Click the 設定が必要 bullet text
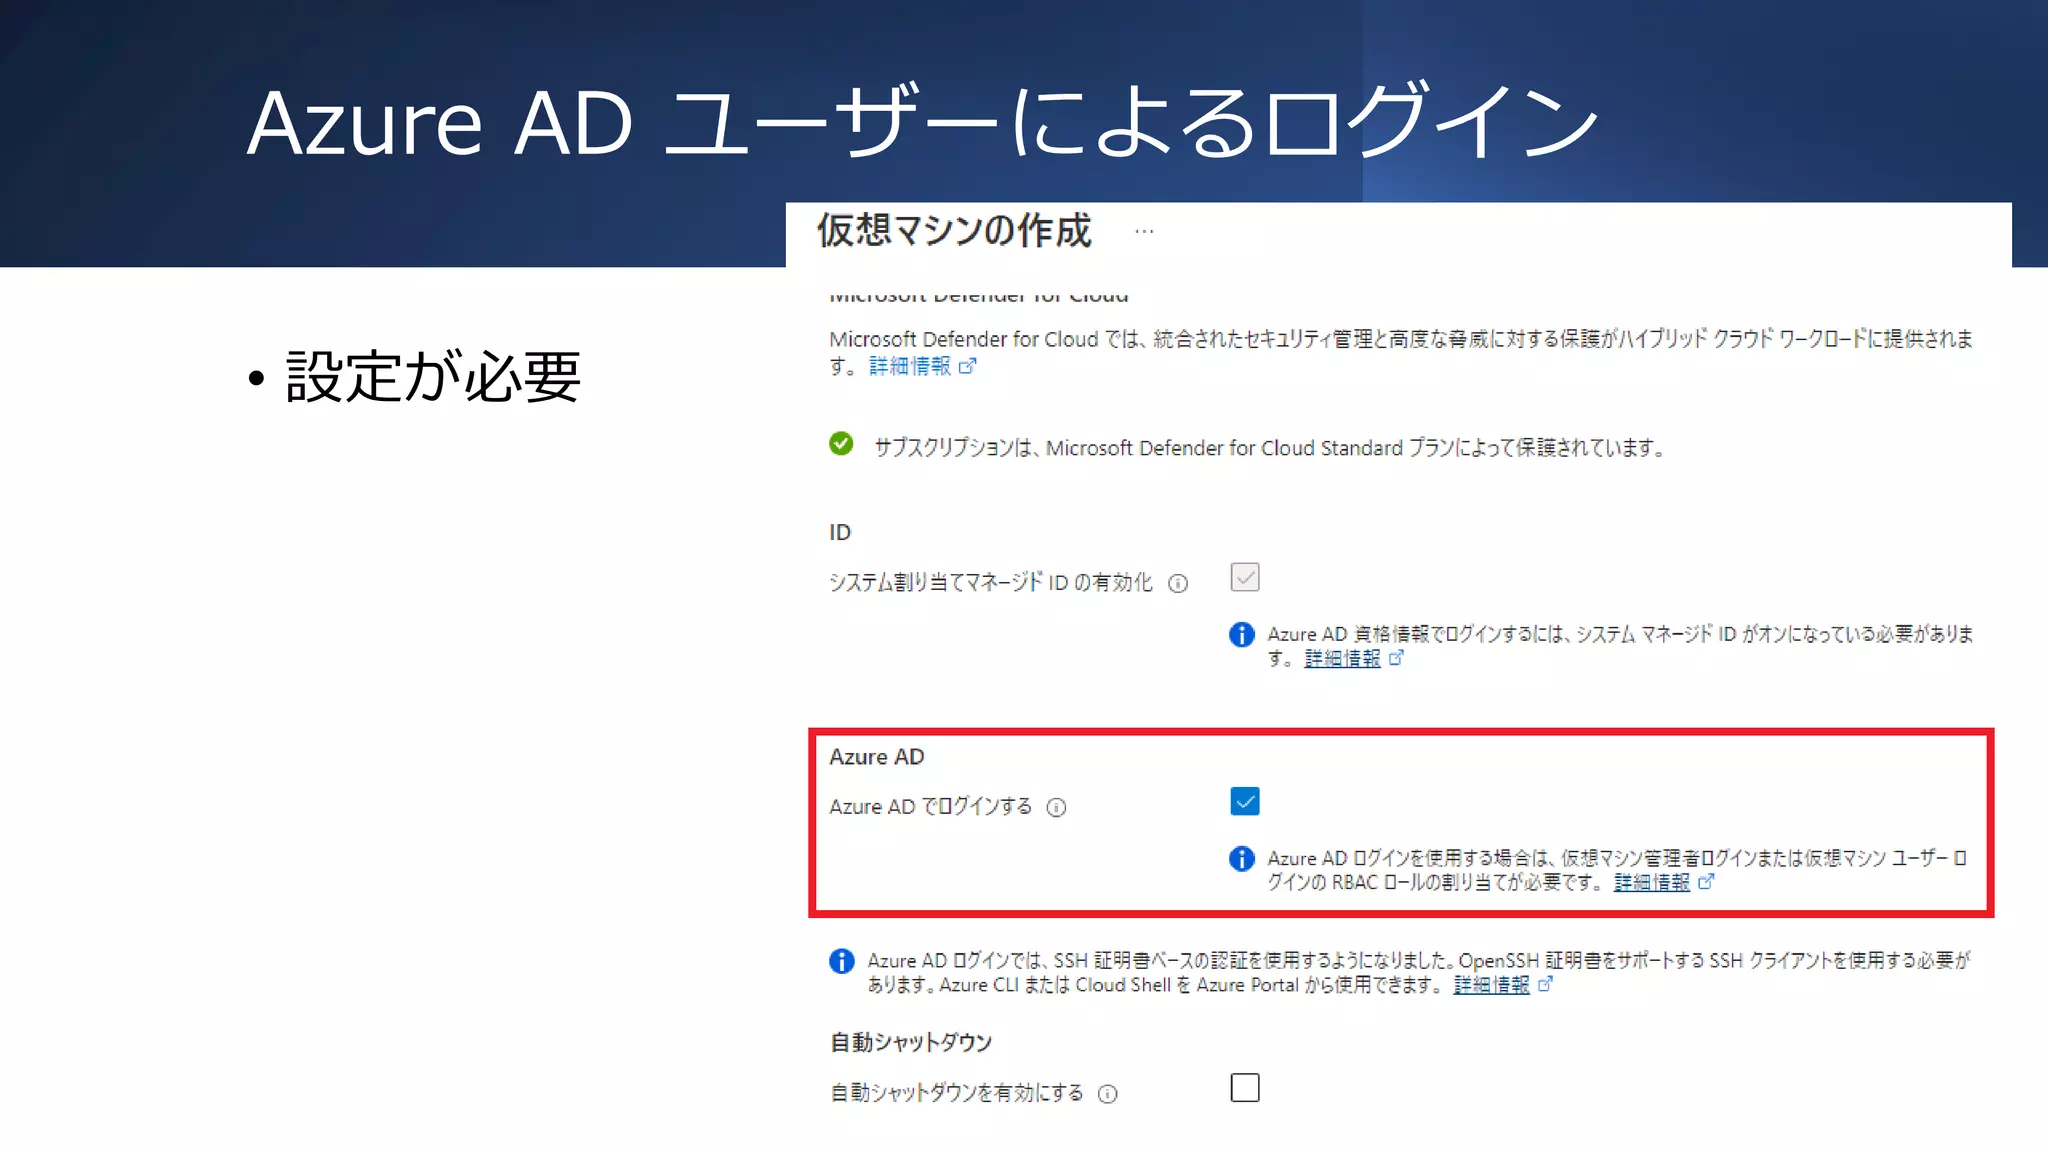Viewport: 2048px width, 1152px height. coord(433,377)
